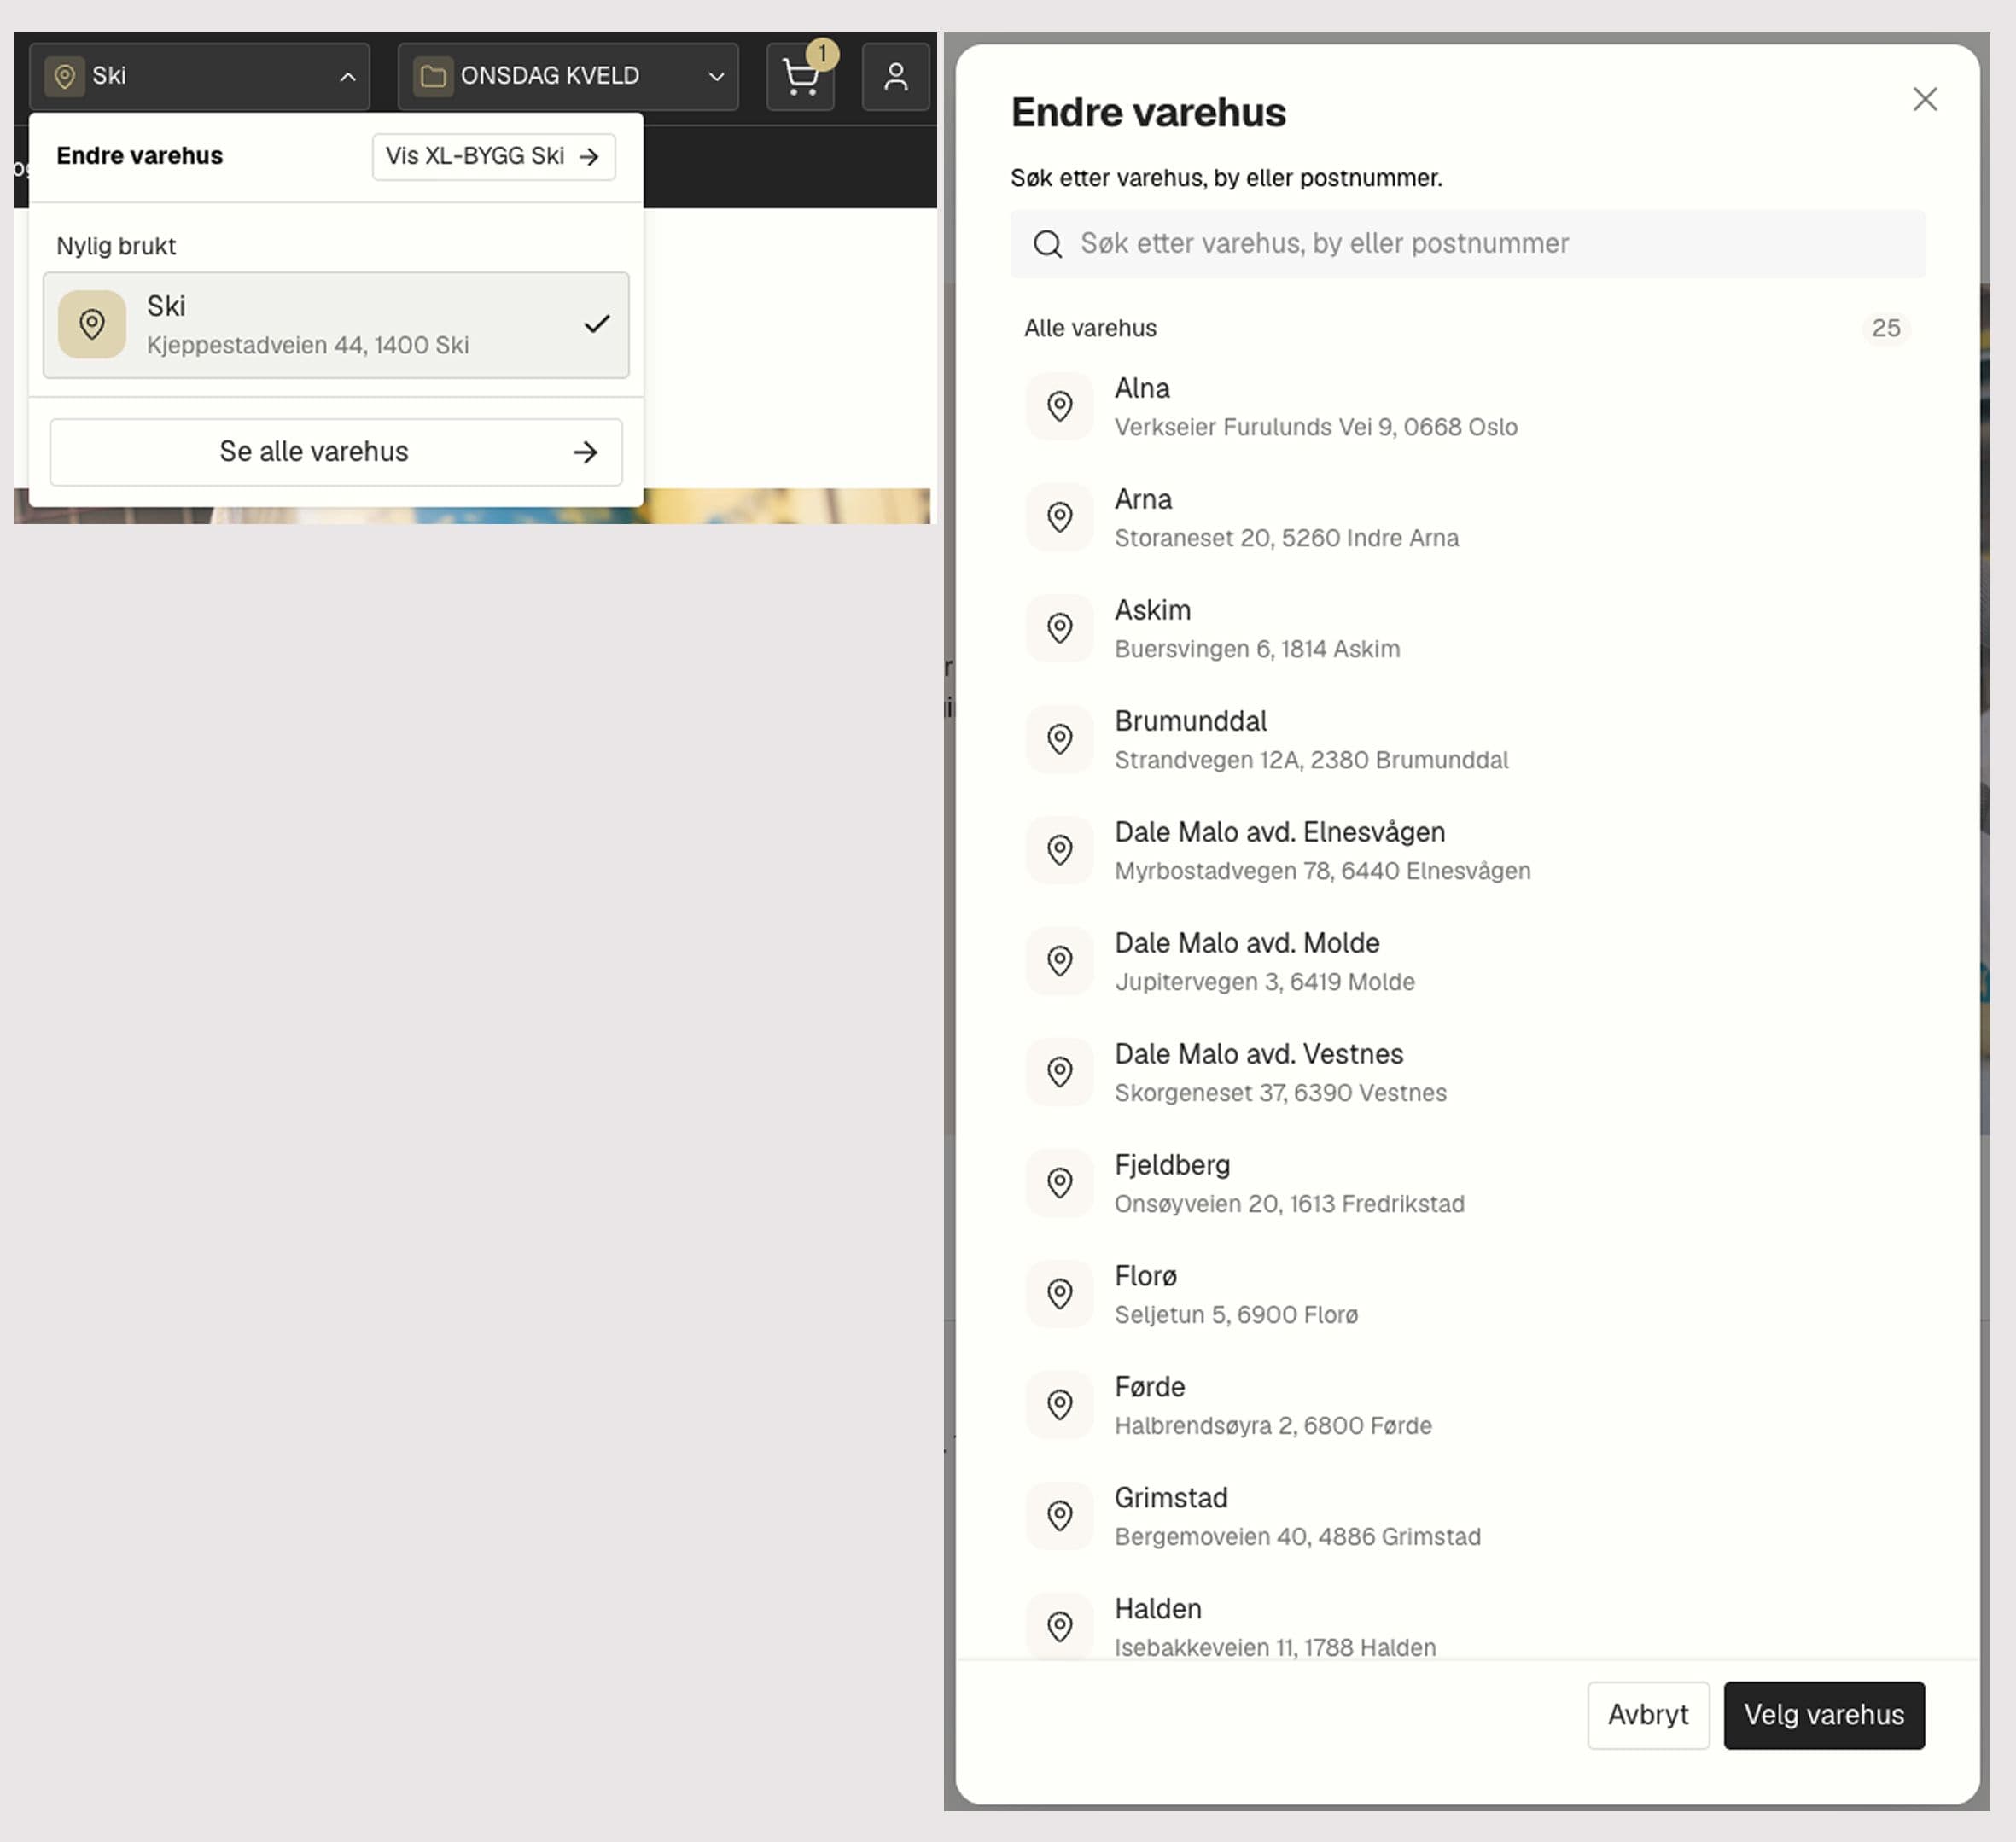Select the Brumunddal warehouse
The width and height of the screenshot is (2016, 1842).
(x=1467, y=740)
